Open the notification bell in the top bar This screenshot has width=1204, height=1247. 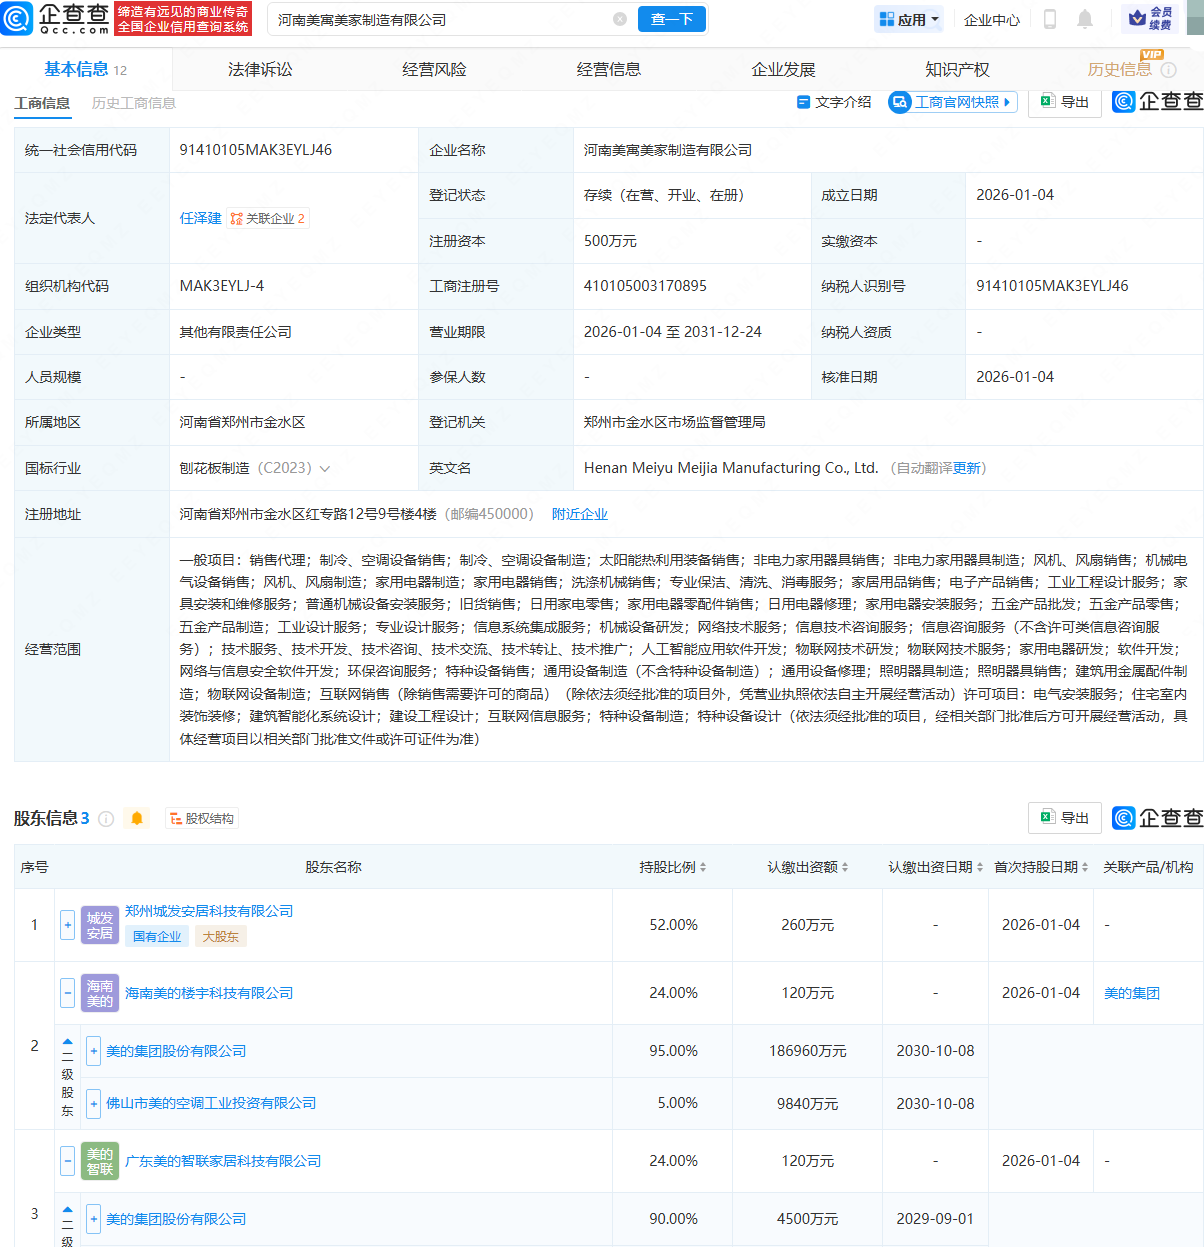[1086, 19]
